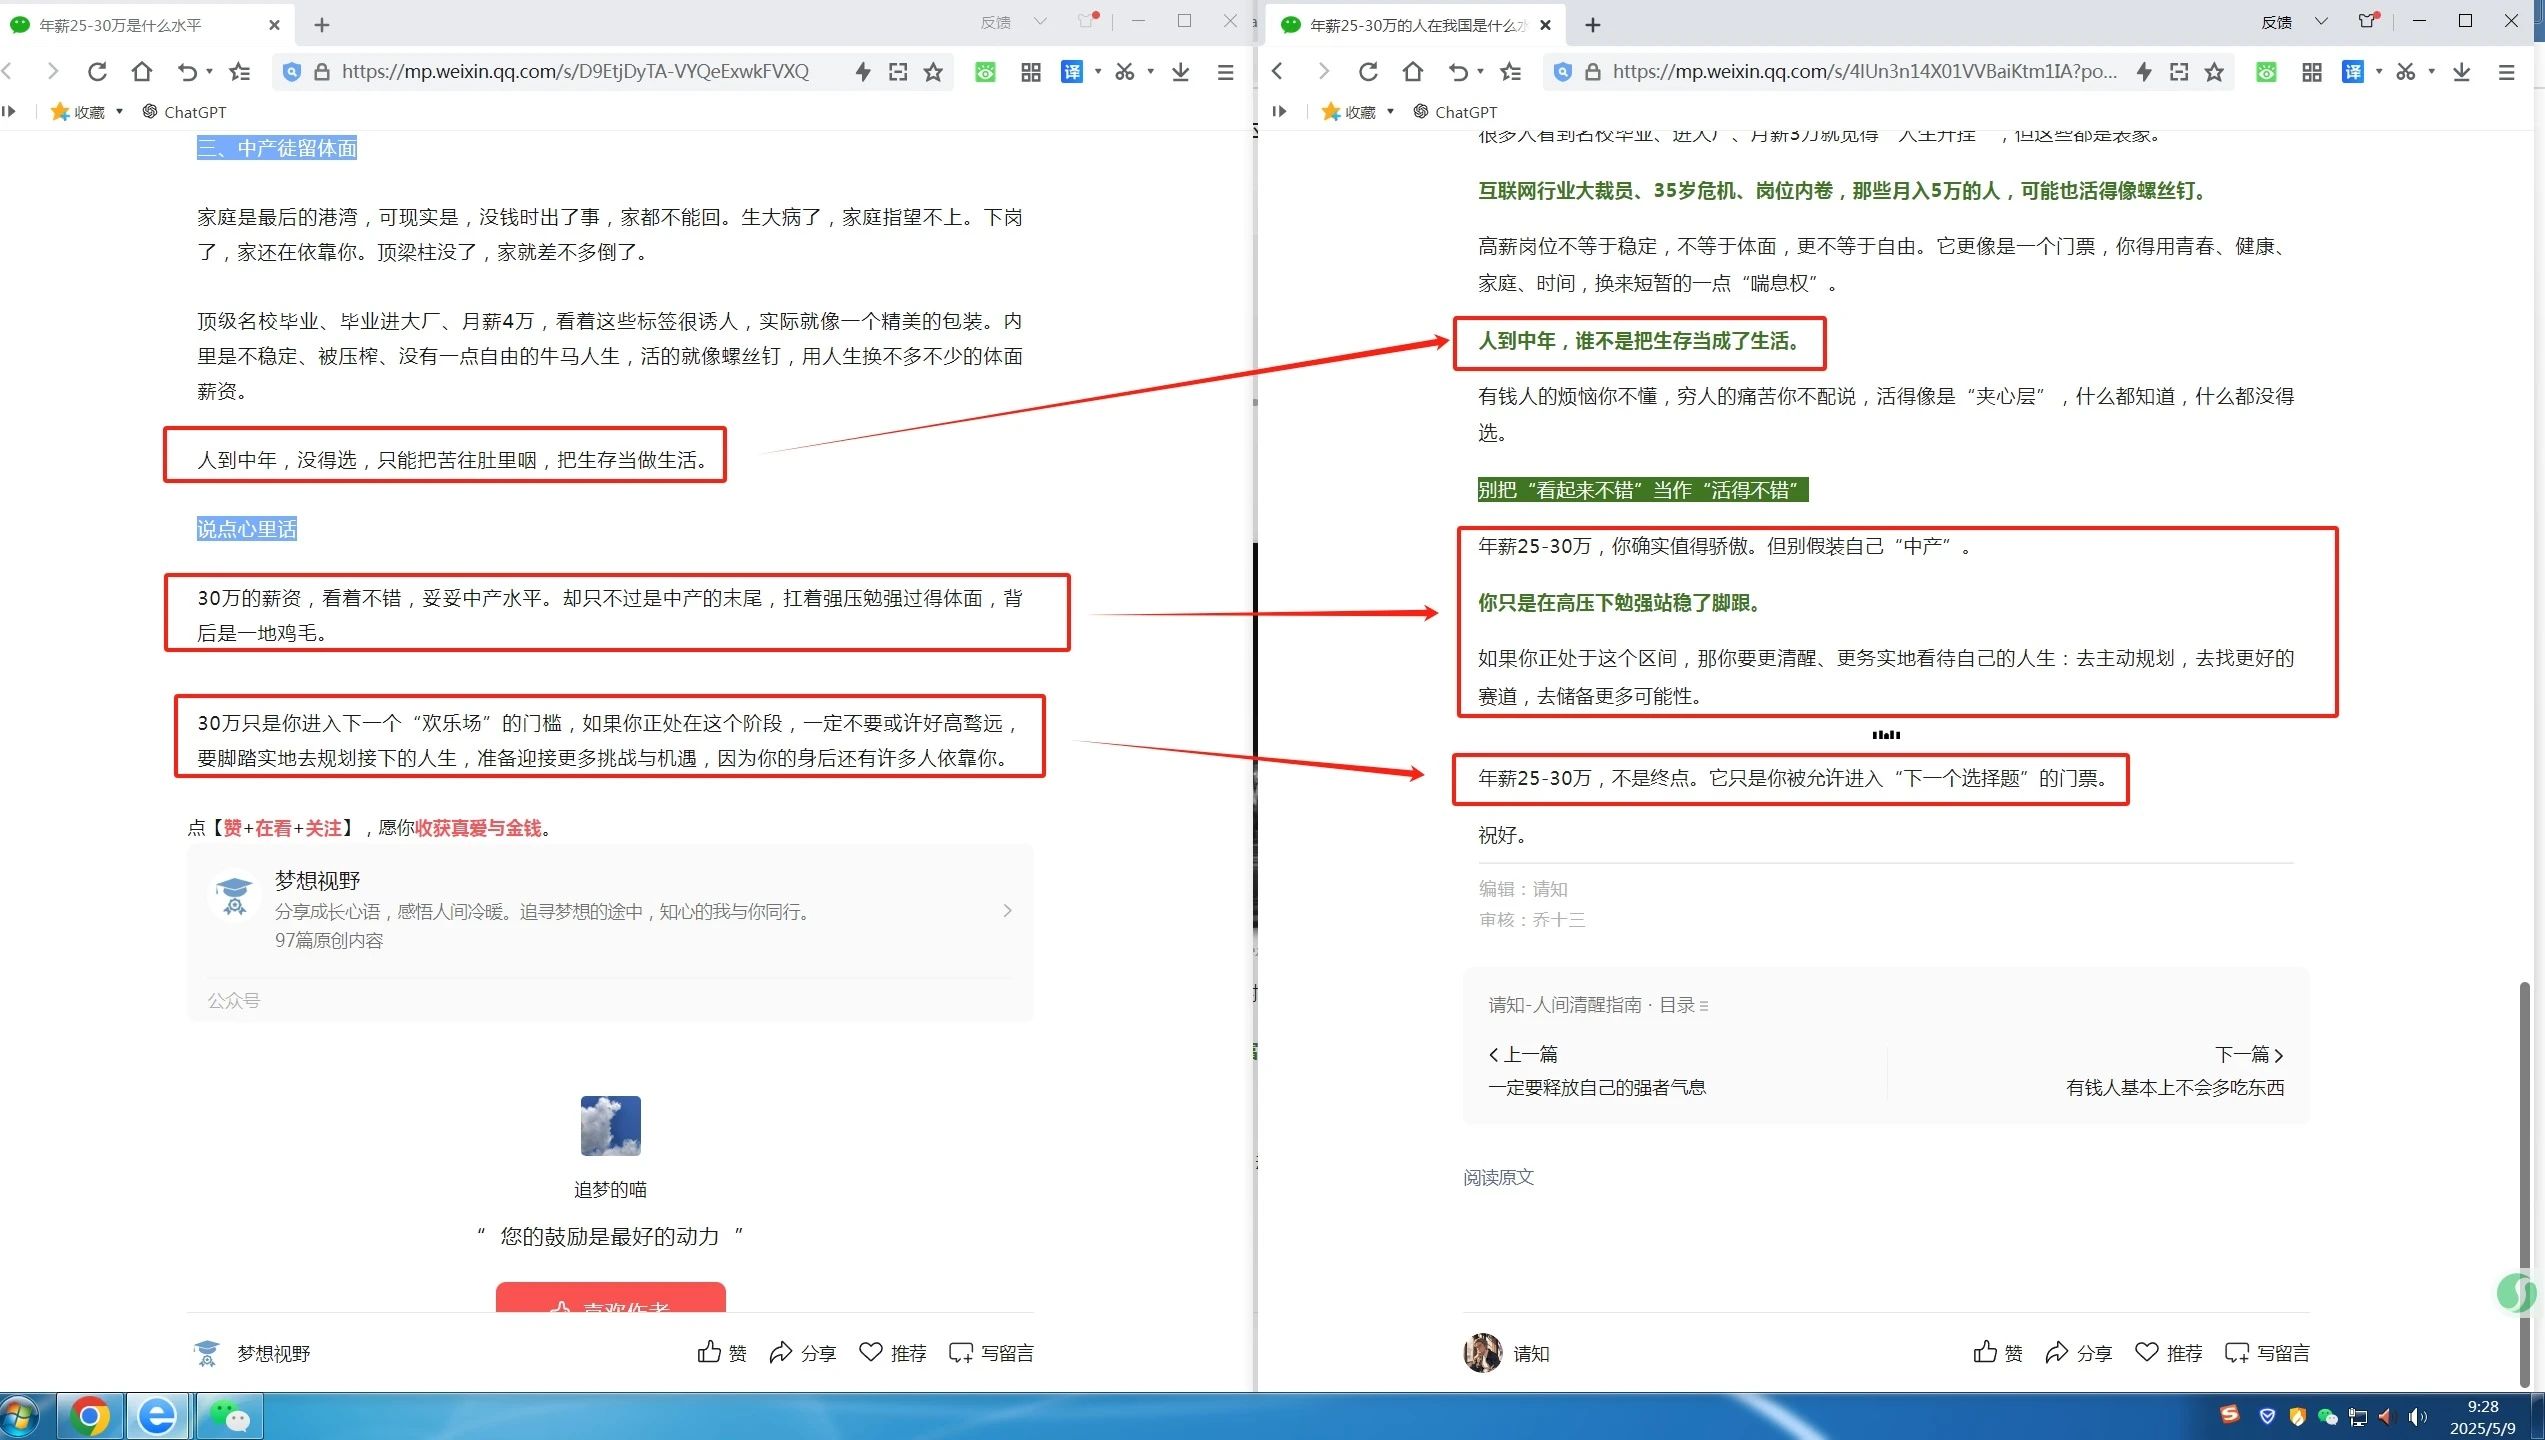
Task: Expand chevron next to 反馈 in right window
Action: [x=2321, y=22]
